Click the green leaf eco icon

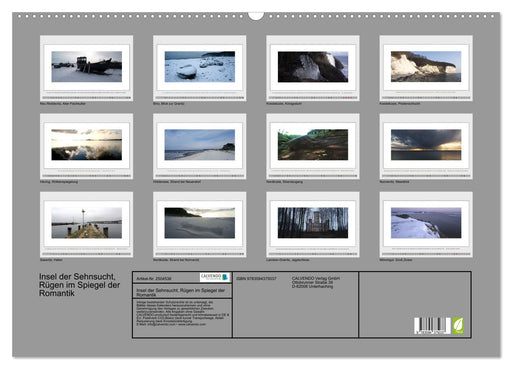click(x=458, y=326)
